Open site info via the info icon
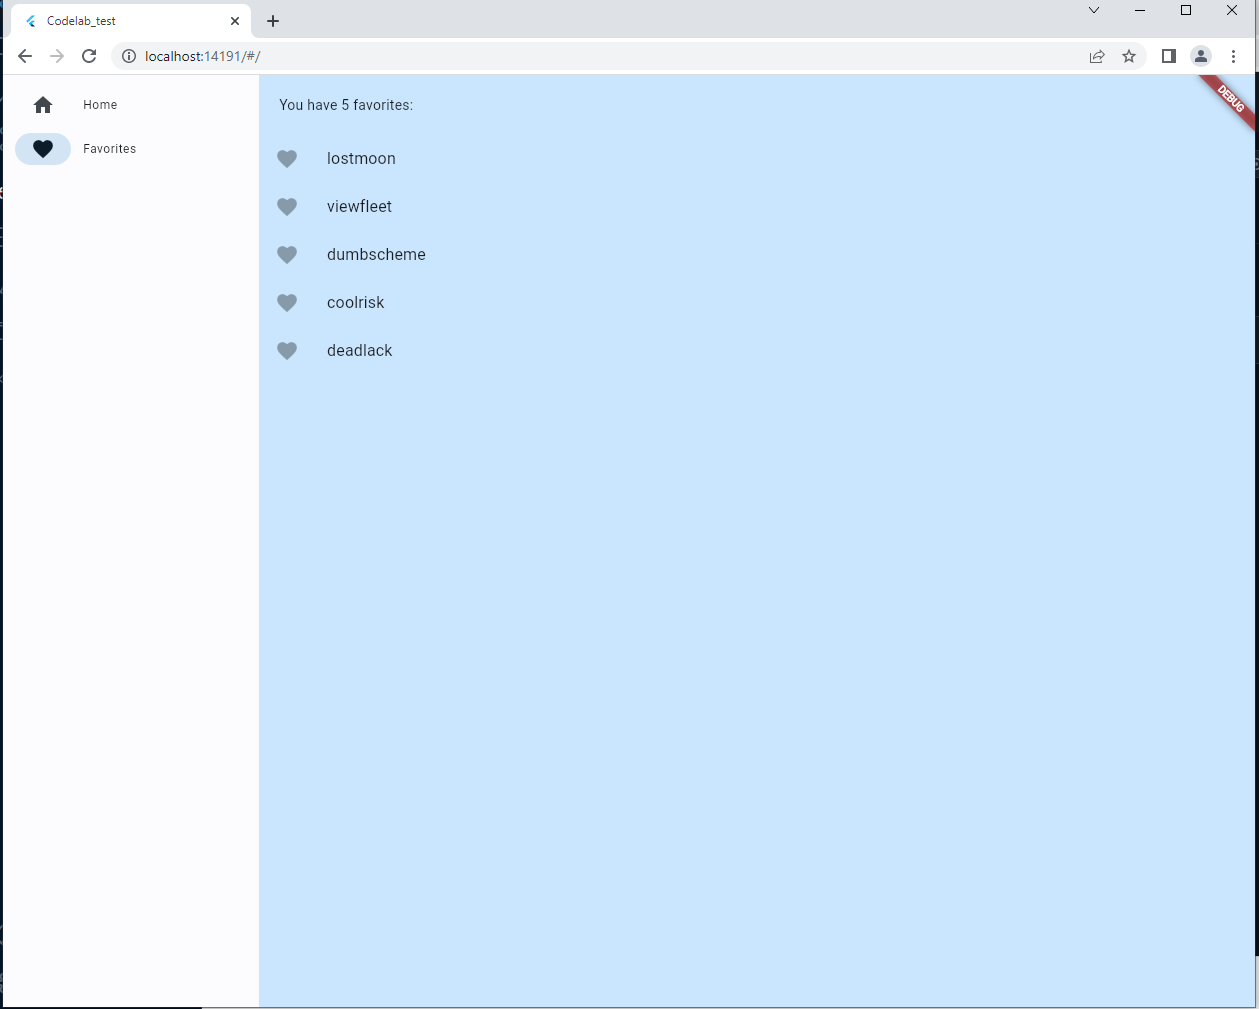This screenshot has height=1009, width=1259. [128, 56]
